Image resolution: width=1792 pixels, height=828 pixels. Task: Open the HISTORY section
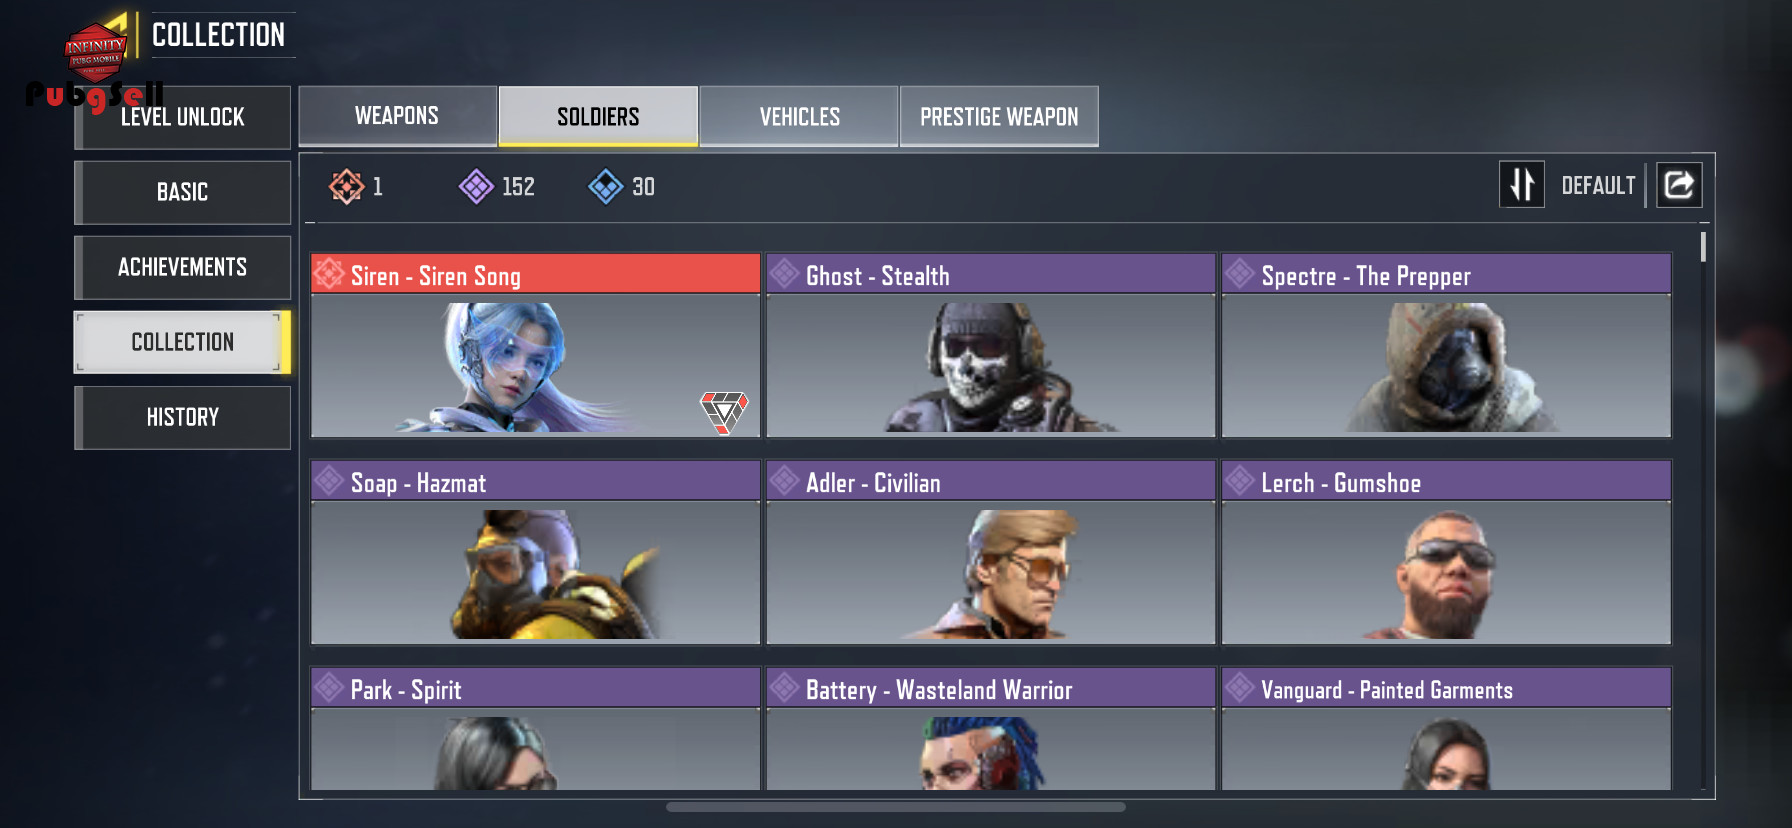(182, 417)
